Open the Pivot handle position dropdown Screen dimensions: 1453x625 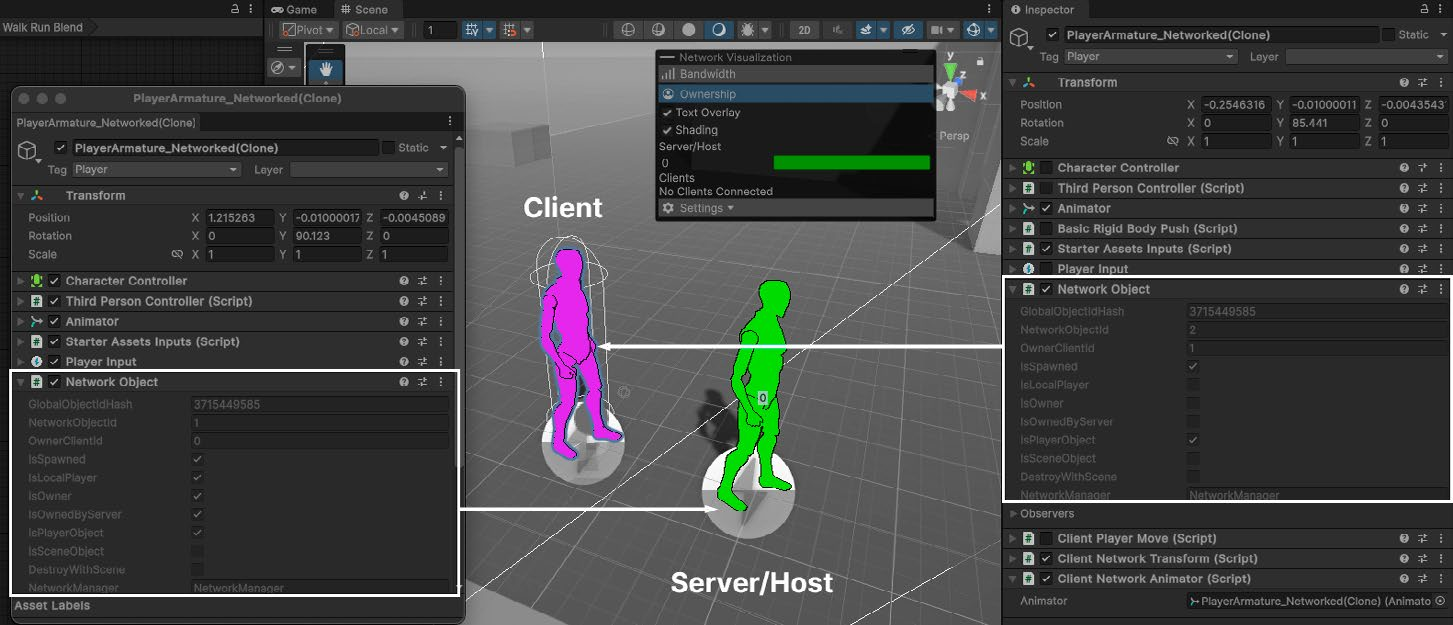click(x=309, y=30)
